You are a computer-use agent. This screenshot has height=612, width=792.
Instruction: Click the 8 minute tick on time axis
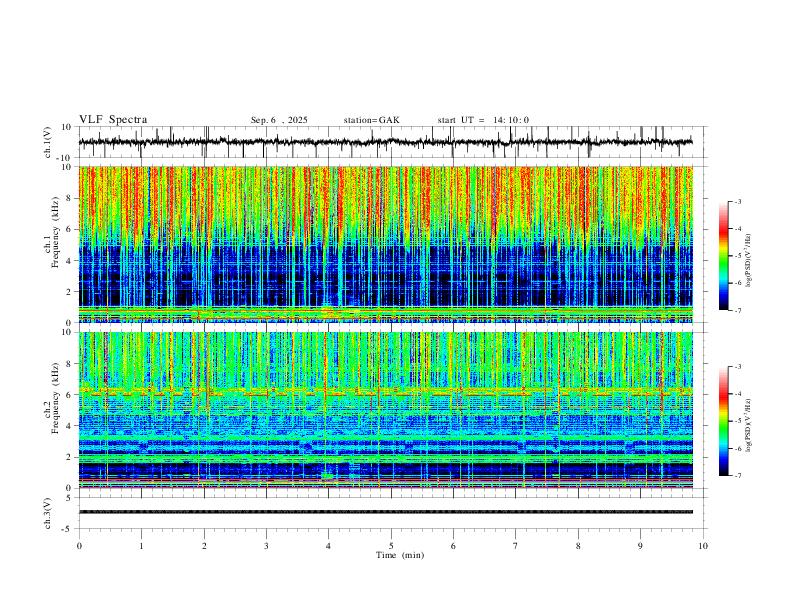[578, 546]
